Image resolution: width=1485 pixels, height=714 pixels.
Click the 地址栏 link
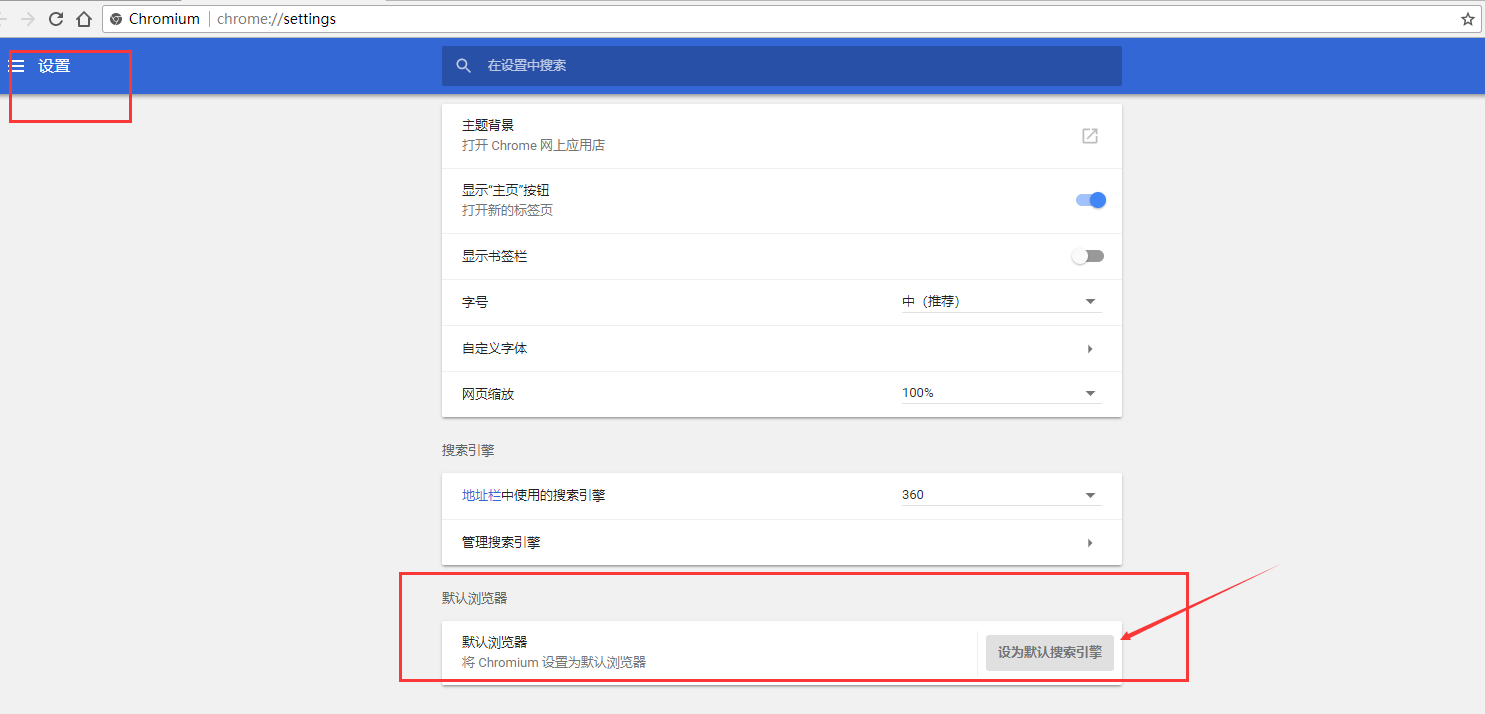pyautogui.click(x=481, y=495)
